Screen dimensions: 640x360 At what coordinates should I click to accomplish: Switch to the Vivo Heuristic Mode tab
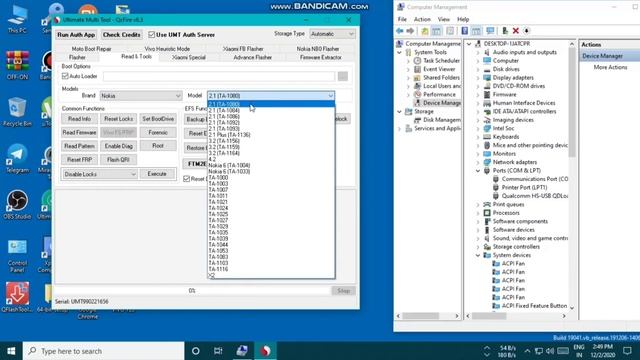[167, 49]
